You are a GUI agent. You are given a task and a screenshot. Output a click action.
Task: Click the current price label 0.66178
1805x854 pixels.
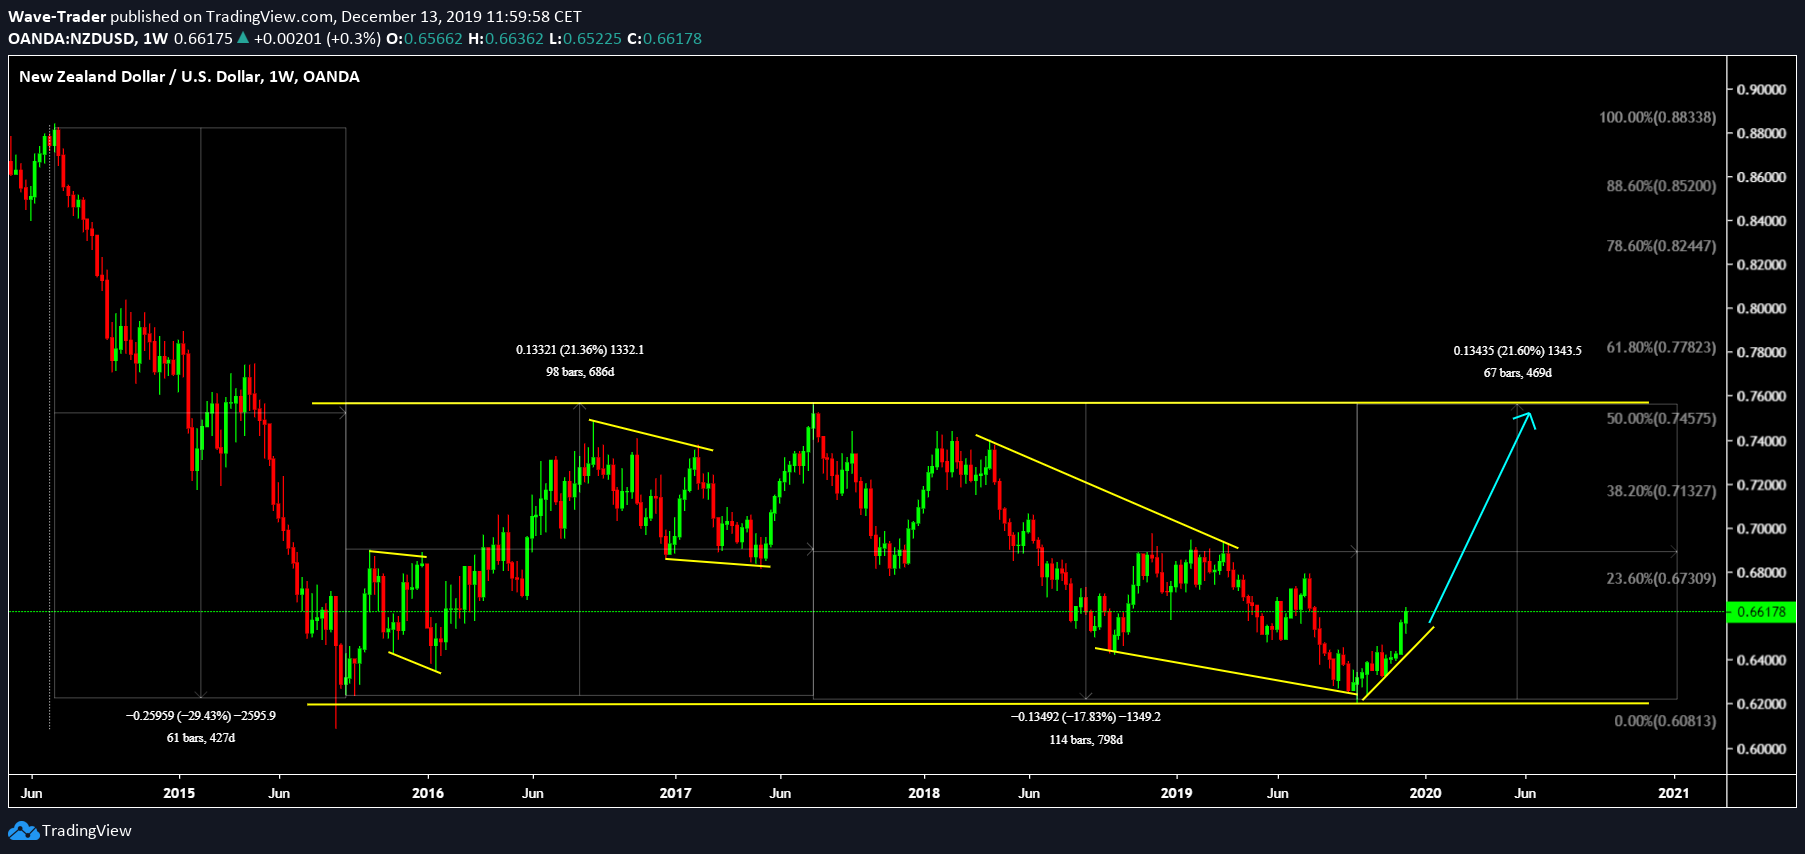1761,612
